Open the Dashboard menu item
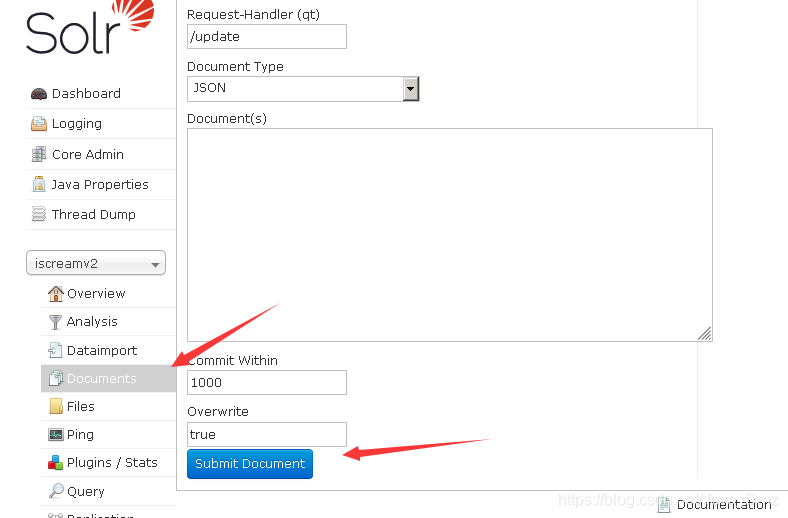Screen dimensions: 788x518 (86, 93)
